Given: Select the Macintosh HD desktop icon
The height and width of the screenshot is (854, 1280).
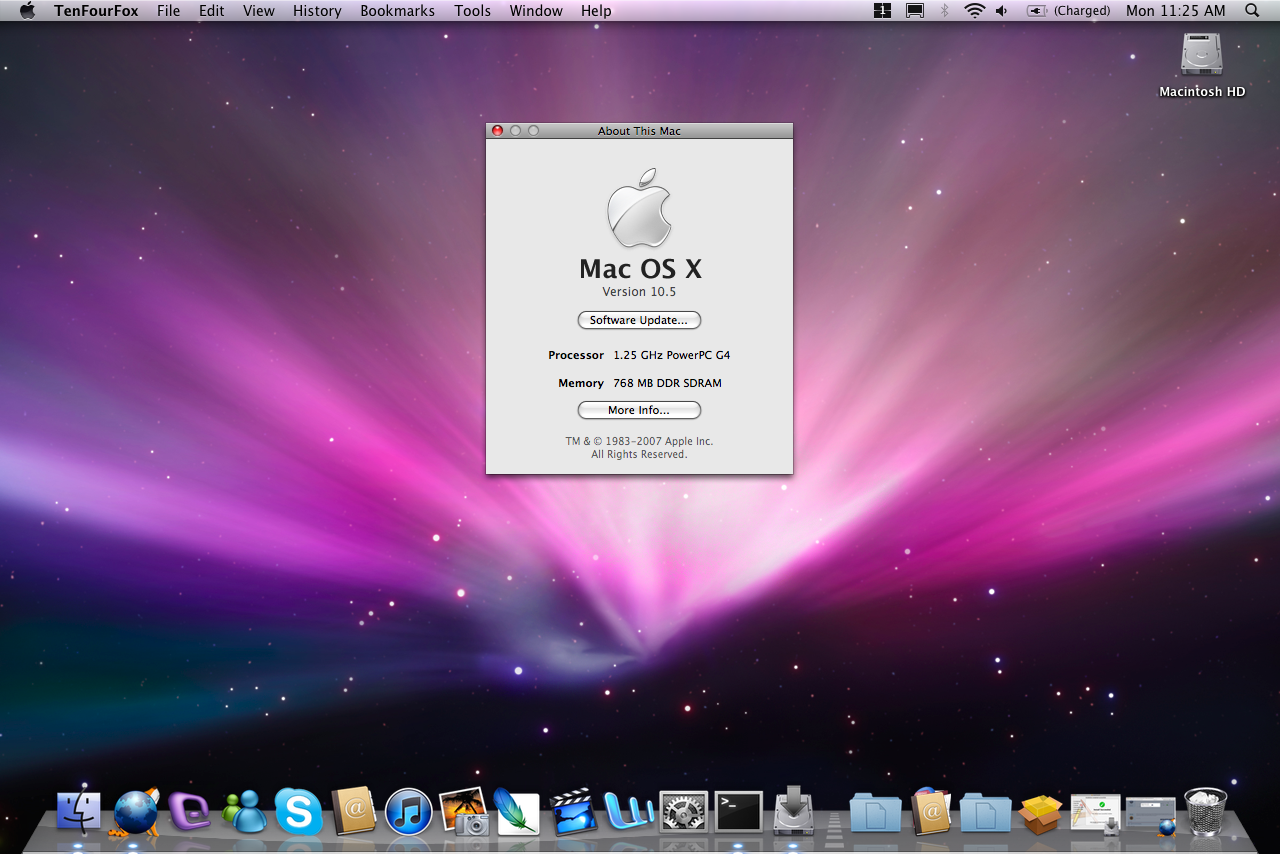Looking at the screenshot, I should click(x=1202, y=64).
